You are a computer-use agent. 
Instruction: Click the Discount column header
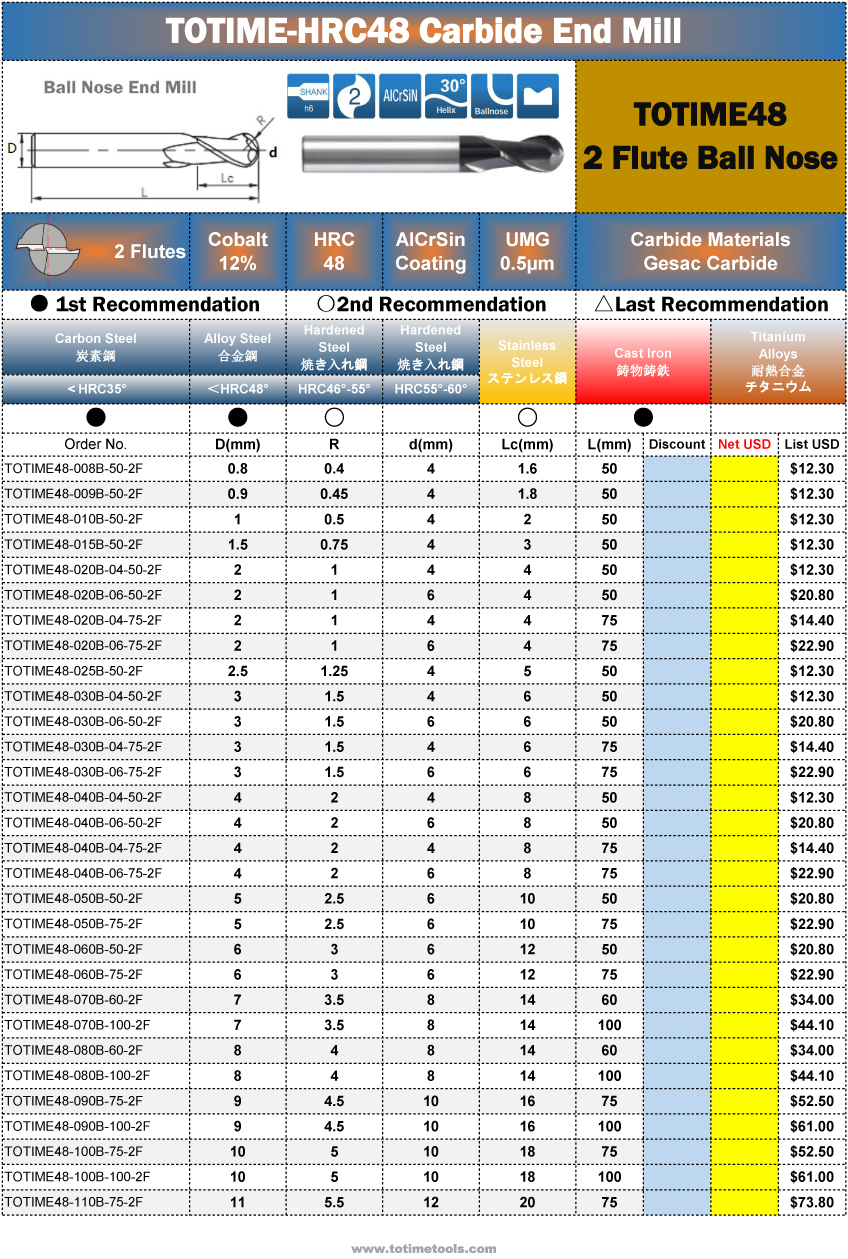point(677,444)
